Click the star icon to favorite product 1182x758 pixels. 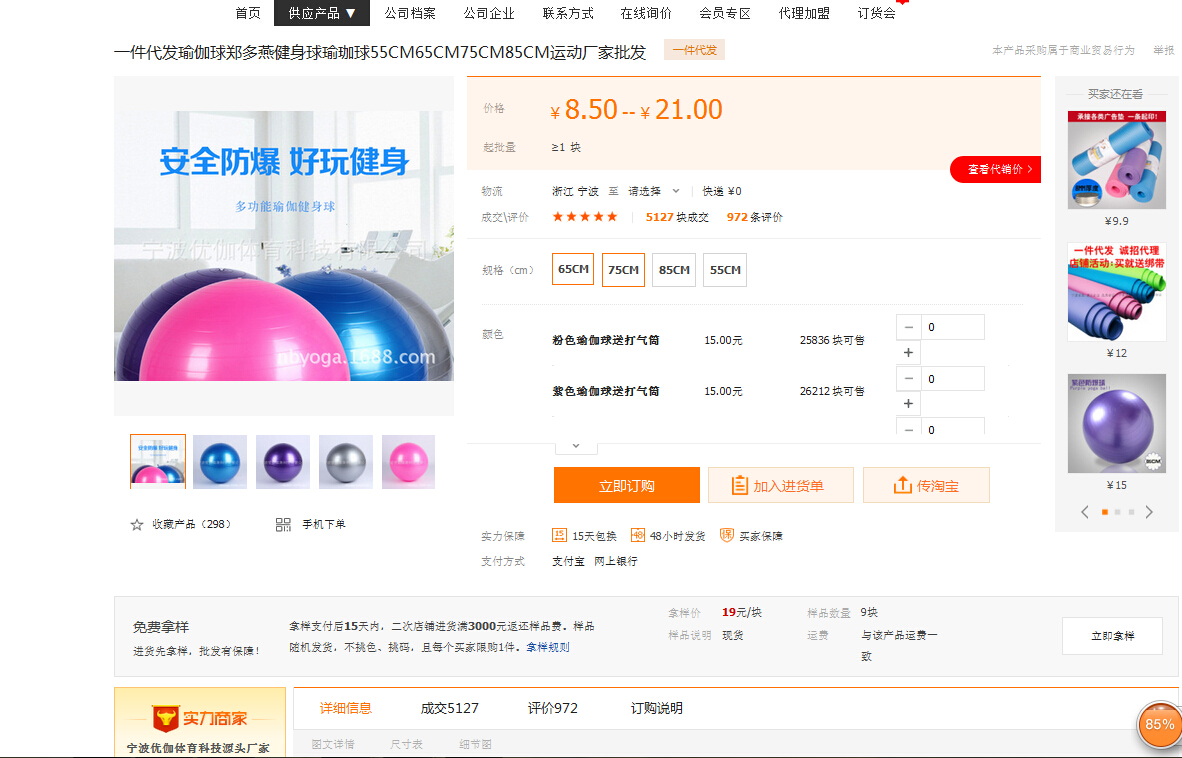137,524
